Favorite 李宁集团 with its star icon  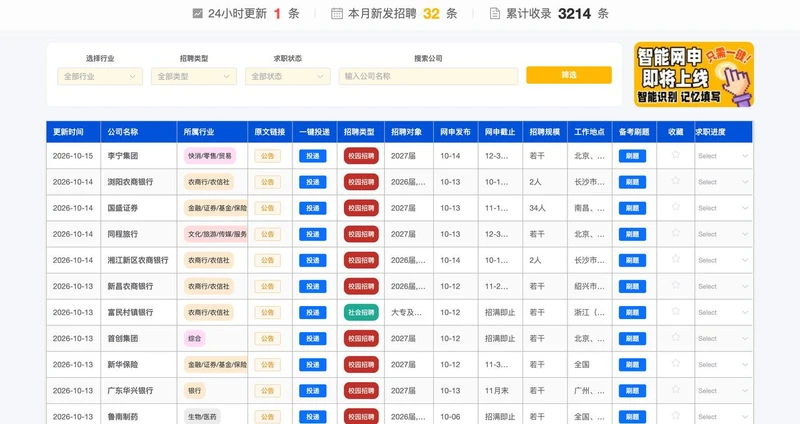coord(676,154)
